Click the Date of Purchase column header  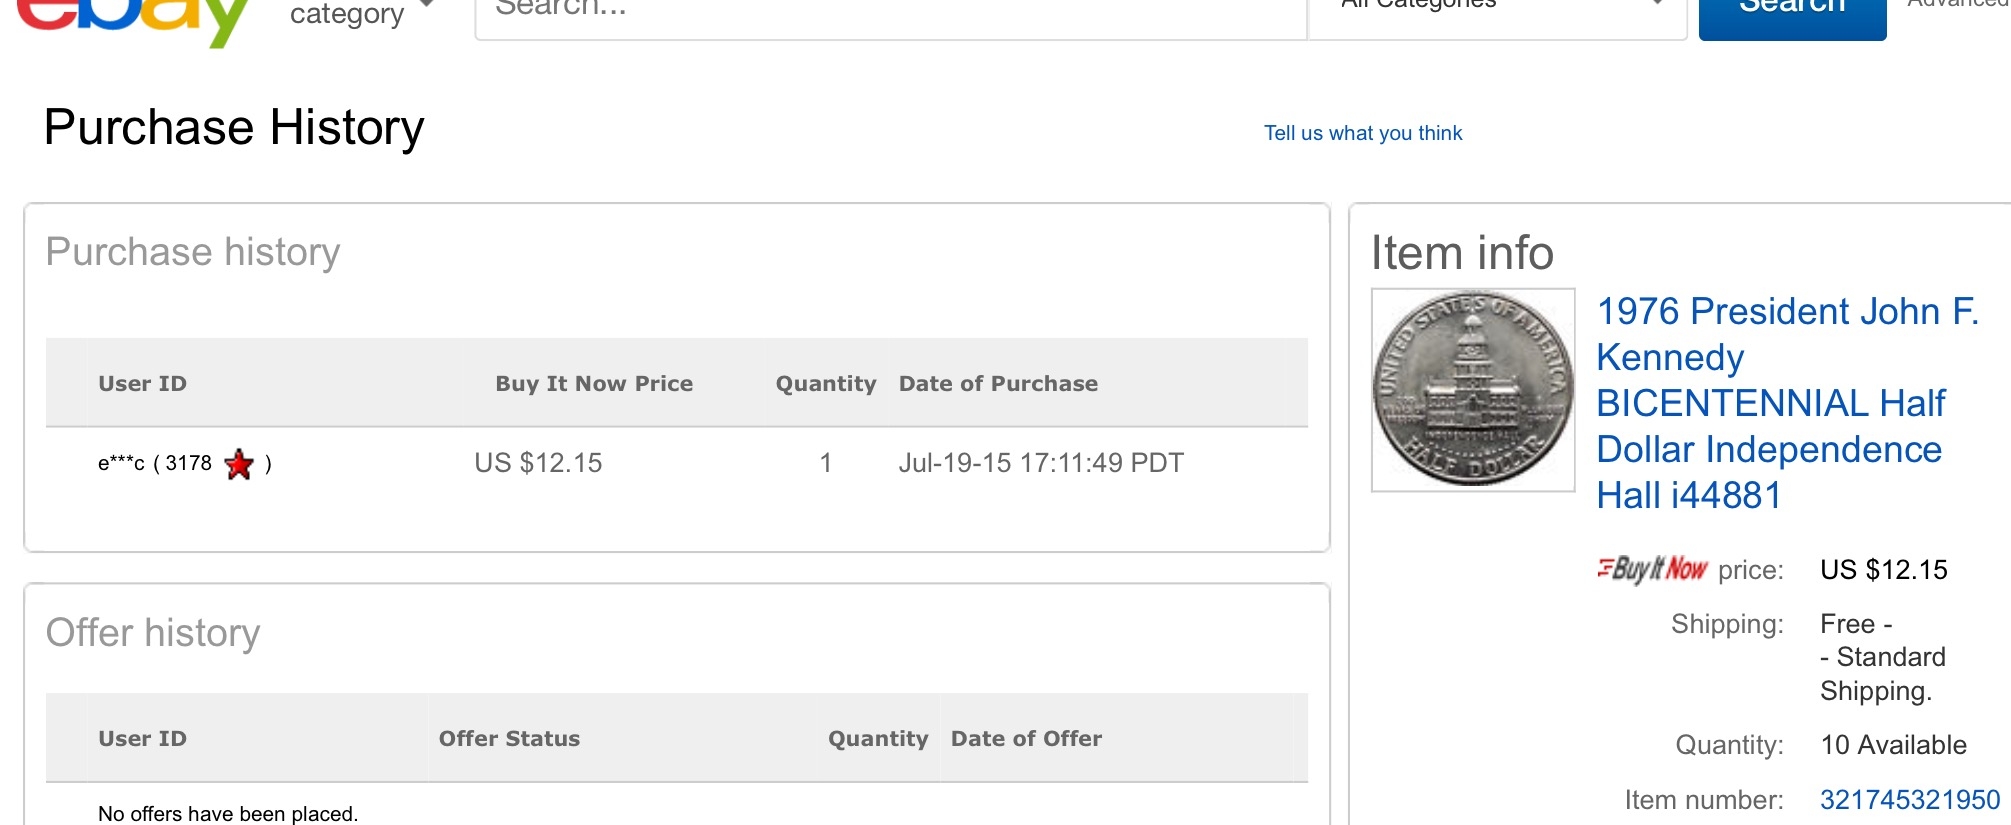[998, 384]
